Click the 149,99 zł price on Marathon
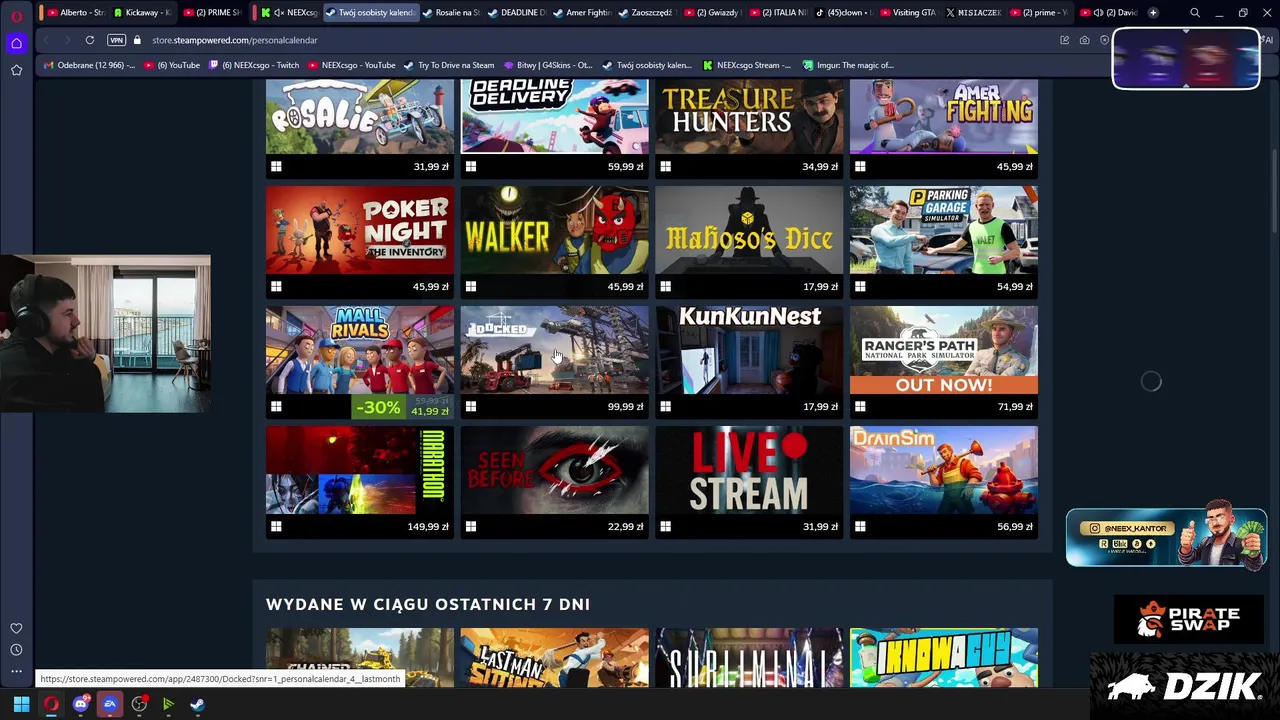Image resolution: width=1280 pixels, height=720 pixels. tap(428, 527)
